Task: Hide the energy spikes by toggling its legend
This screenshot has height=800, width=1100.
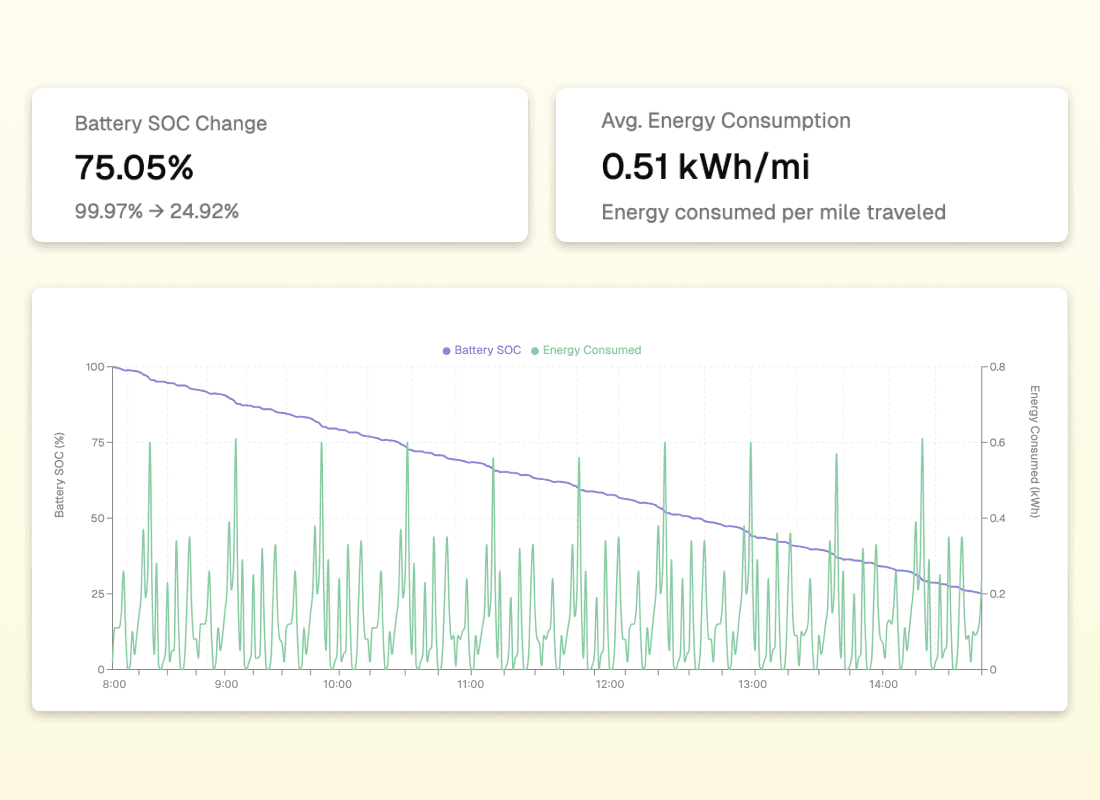Action: tap(586, 351)
